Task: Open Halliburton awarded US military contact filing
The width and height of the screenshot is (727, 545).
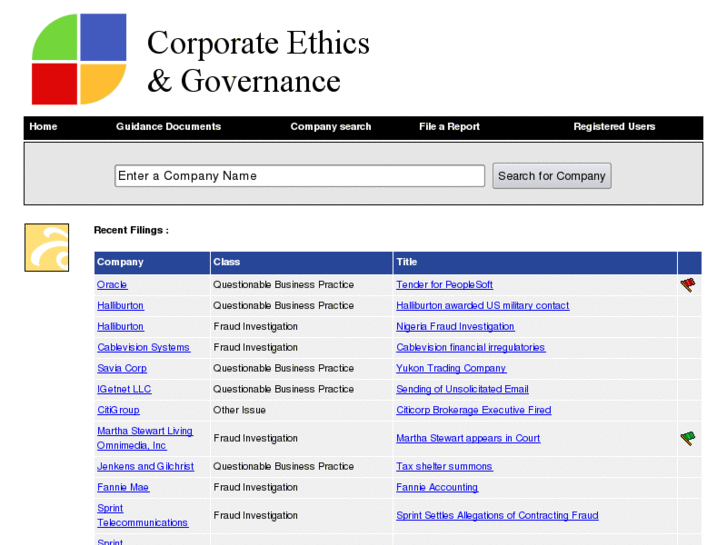Action: [x=483, y=306]
